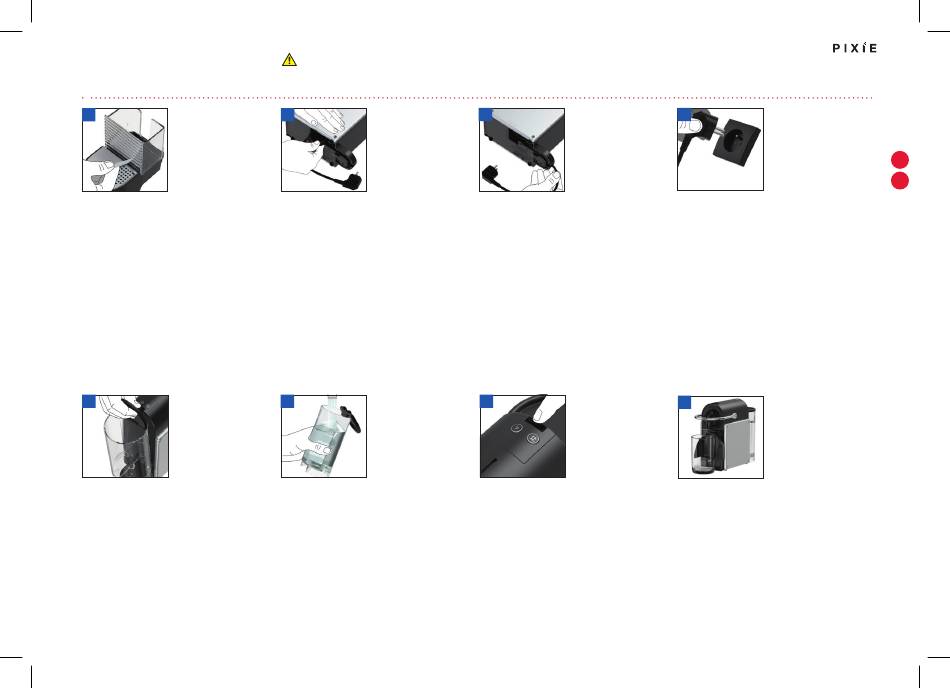Open the water tank removal illustration
The width and height of the screenshot is (950, 688).
125,437
